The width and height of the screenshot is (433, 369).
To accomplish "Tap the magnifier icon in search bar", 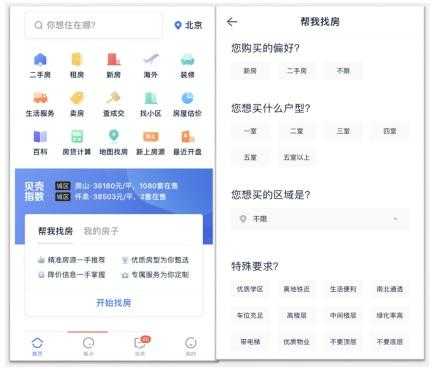I will 38,25.
